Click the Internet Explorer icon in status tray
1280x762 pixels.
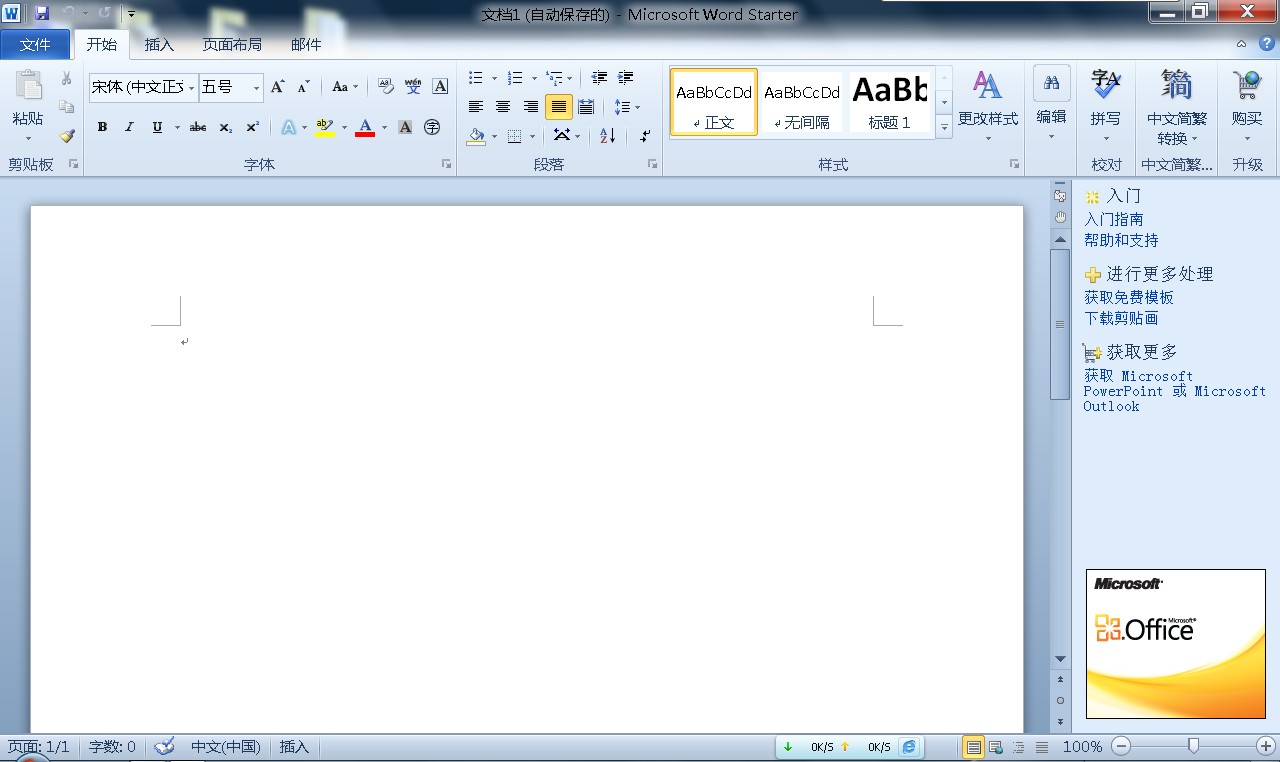pos(909,747)
